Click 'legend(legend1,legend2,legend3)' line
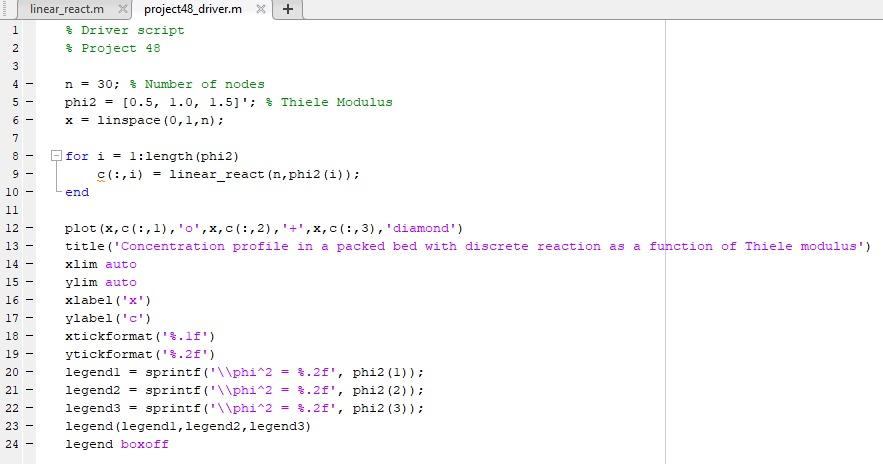 pyautogui.click(x=188, y=427)
